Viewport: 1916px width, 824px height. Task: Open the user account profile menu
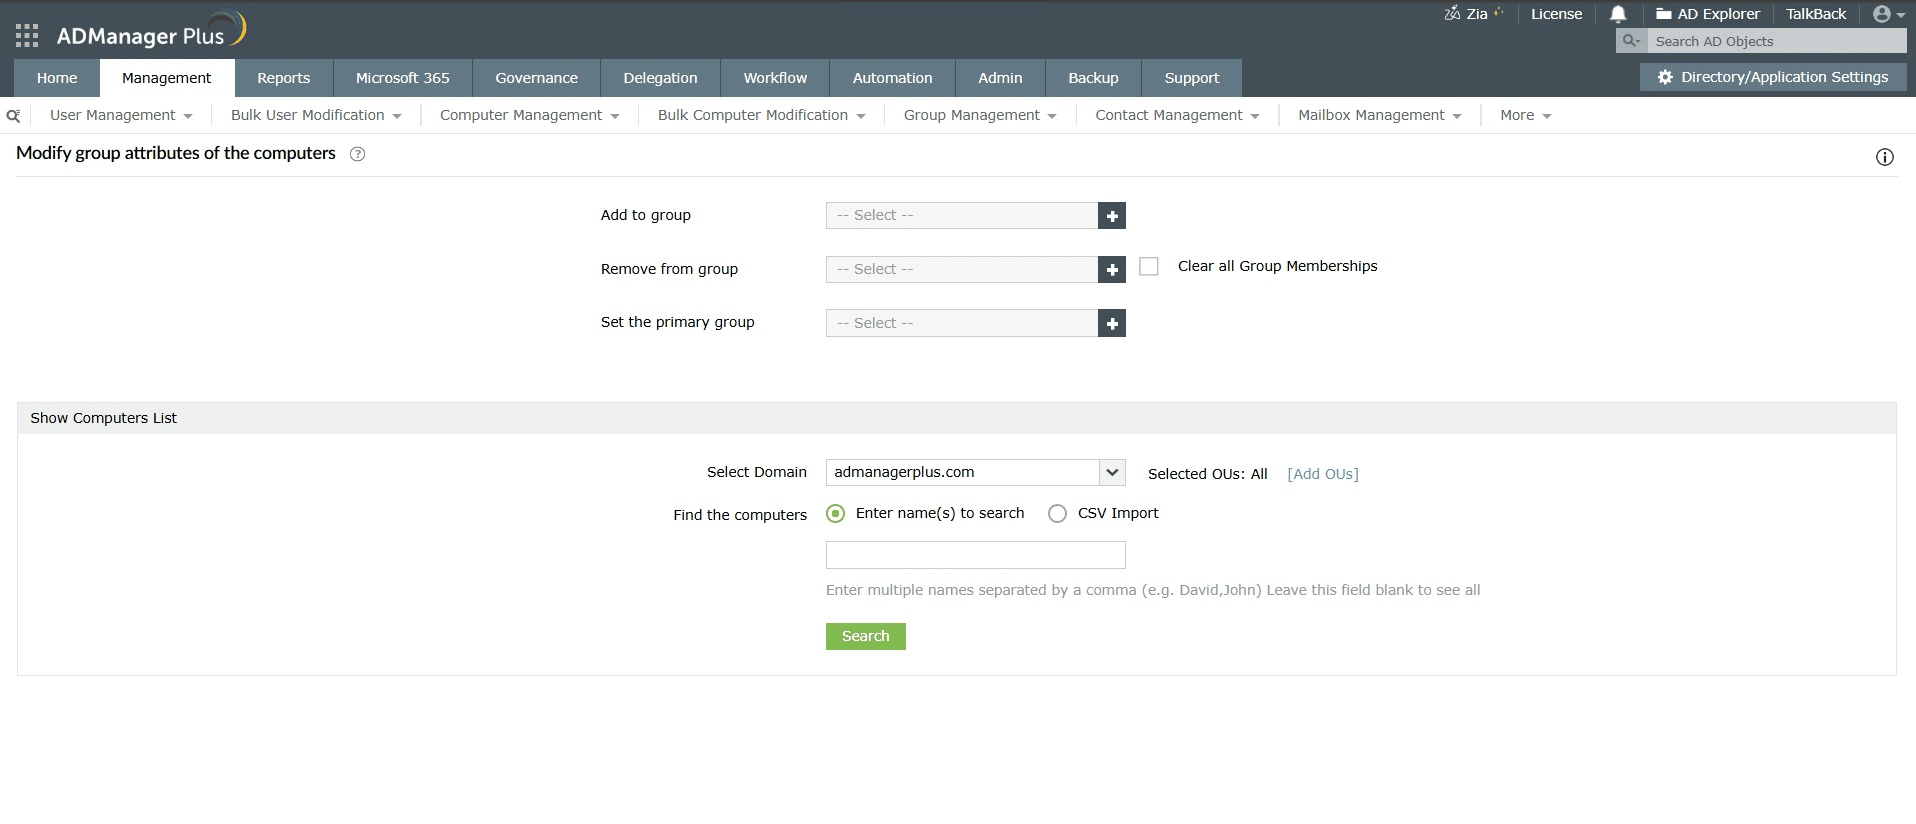click(1888, 14)
